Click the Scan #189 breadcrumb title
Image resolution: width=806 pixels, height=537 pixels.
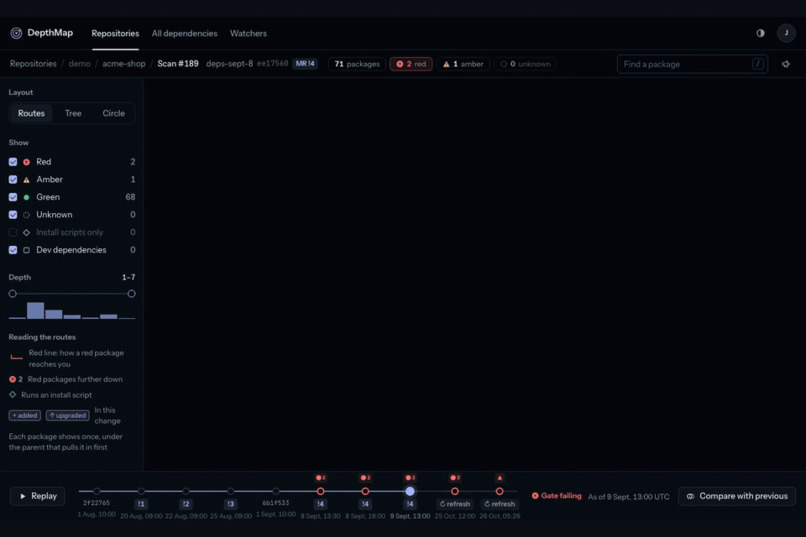178,64
